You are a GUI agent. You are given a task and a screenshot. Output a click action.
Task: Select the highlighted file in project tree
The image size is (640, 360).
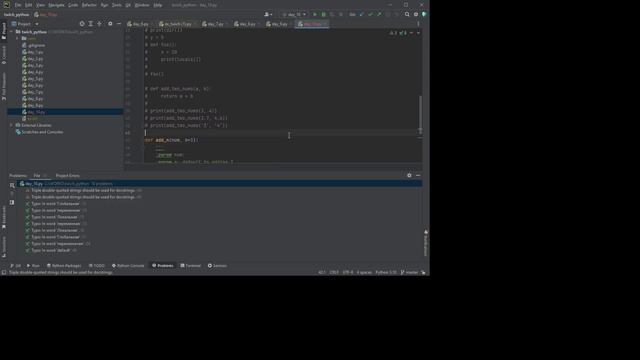[x=65, y=112]
